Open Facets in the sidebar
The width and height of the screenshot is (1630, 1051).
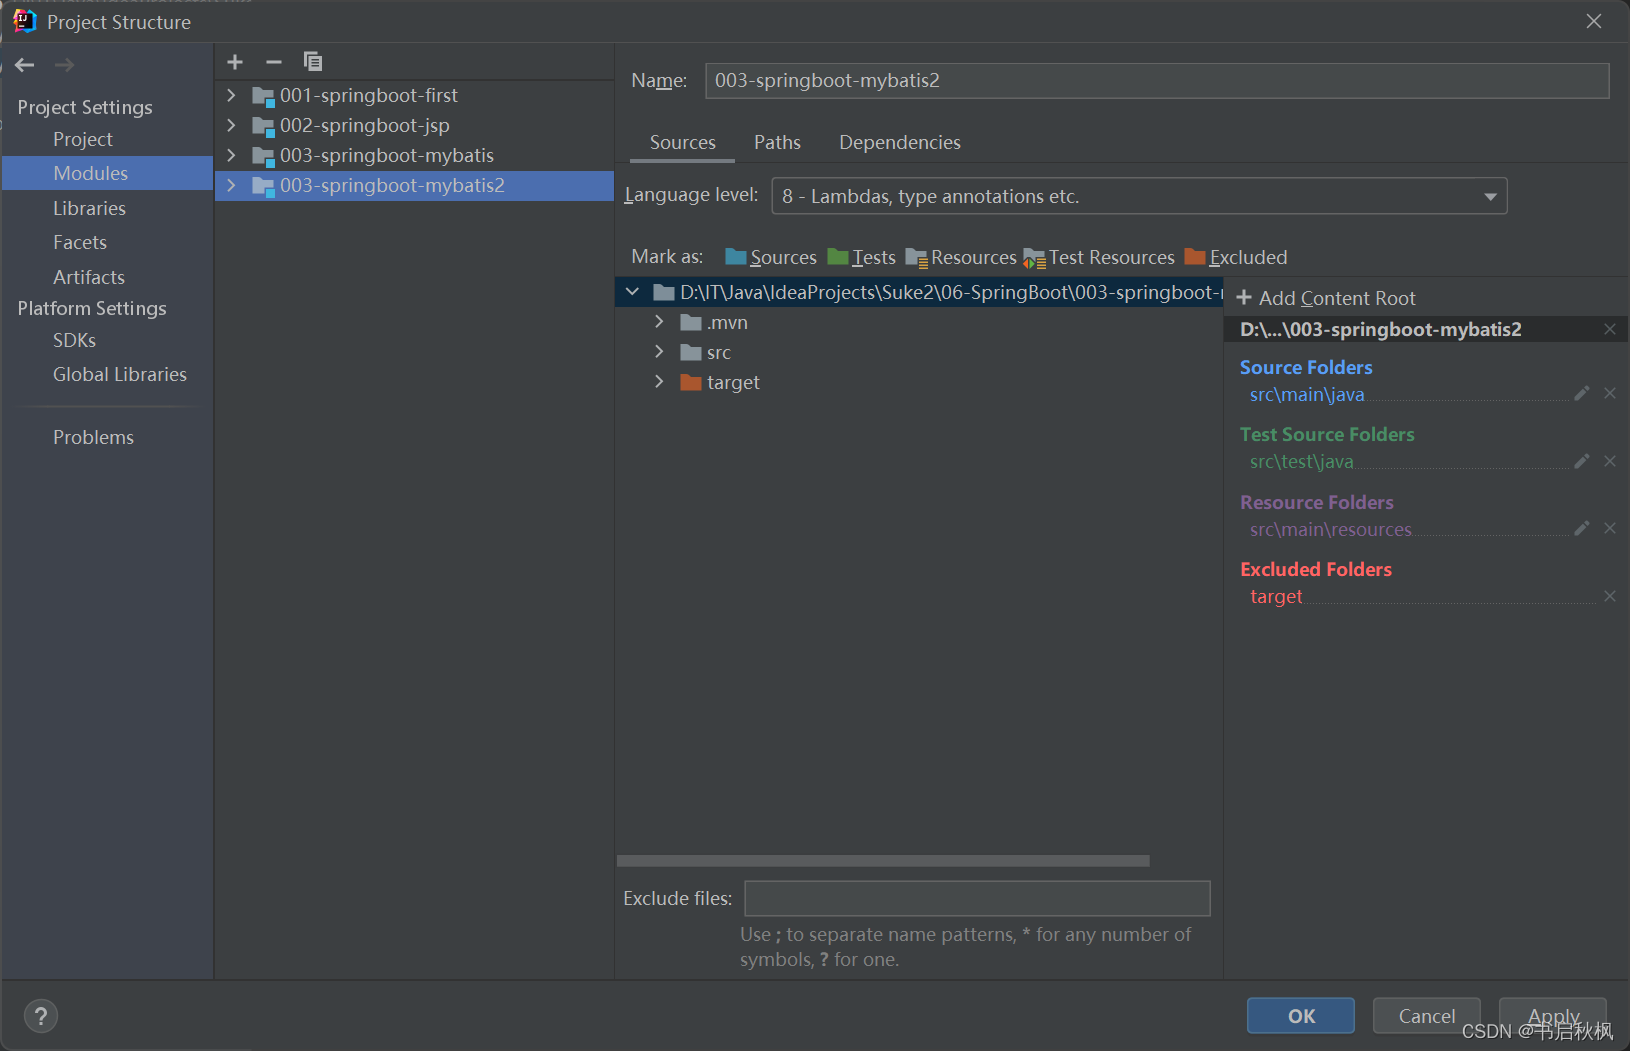click(80, 242)
